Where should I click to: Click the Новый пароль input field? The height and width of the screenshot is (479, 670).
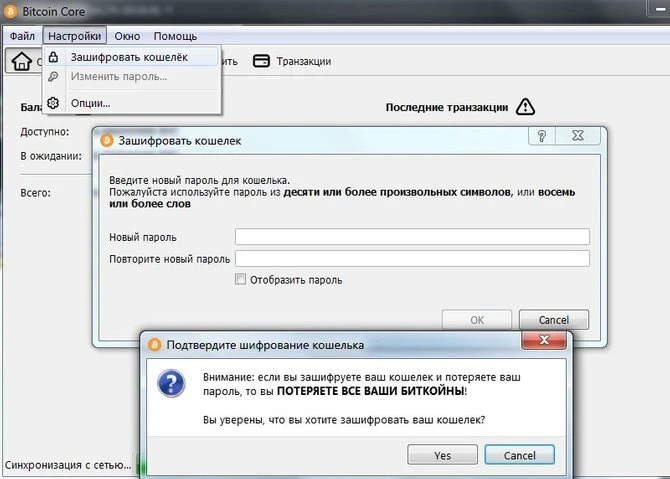pyautogui.click(x=412, y=237)
